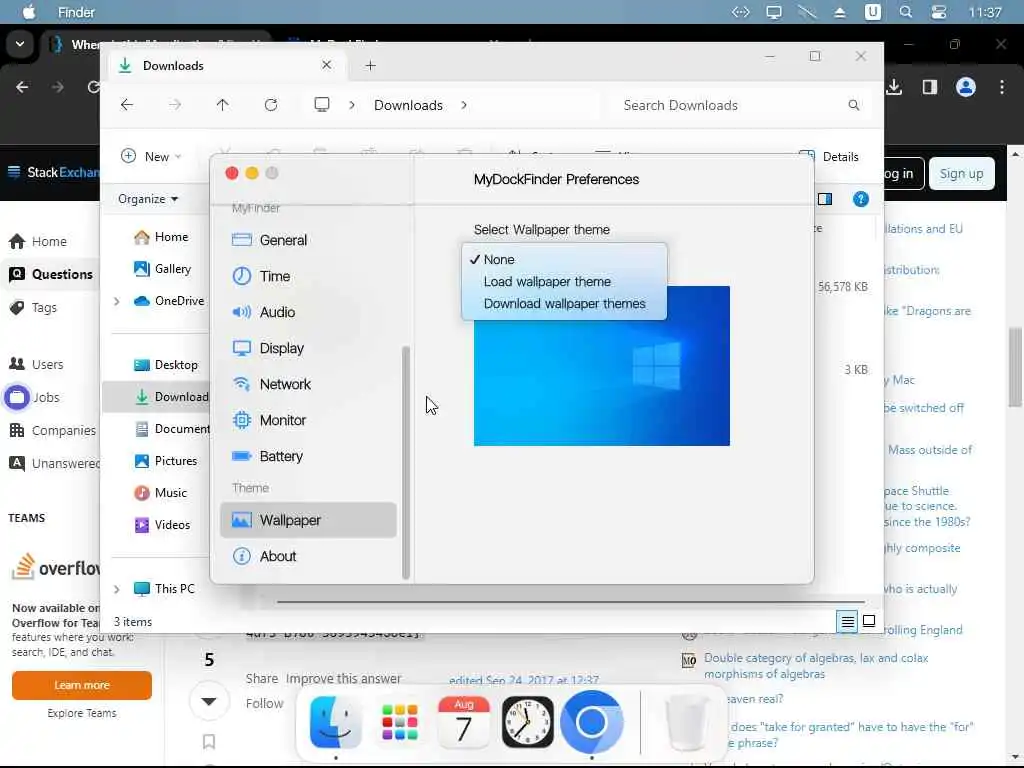Screen dimensions: 1024x768
Task: Toggle preview pane icon in Explorer
Action: (x=825, y=199)
